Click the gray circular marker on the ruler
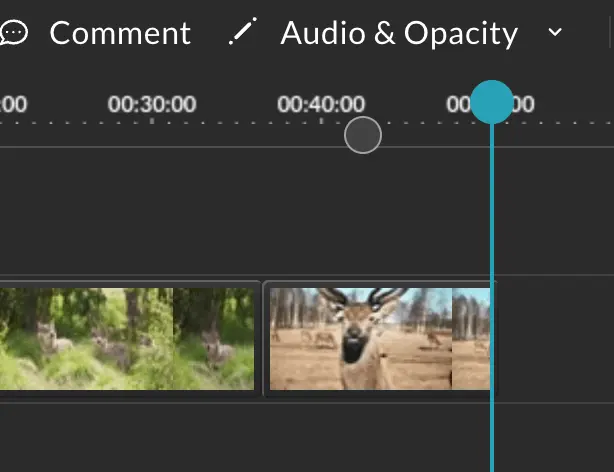 click(x=363, y=135)
